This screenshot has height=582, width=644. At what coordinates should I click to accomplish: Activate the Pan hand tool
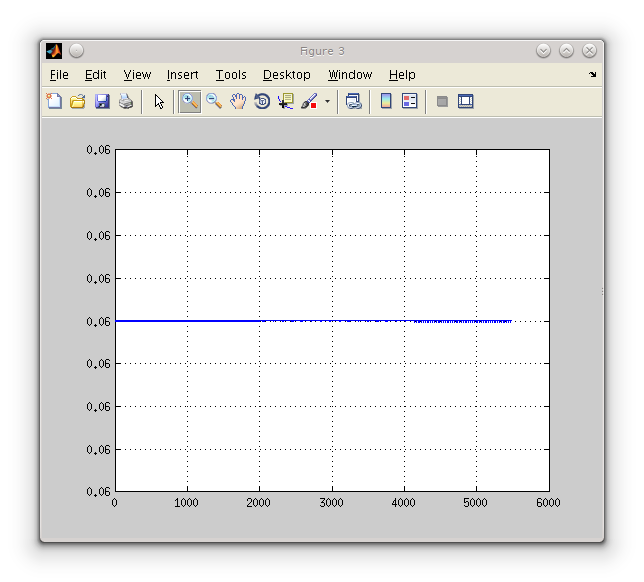point(238,101)
